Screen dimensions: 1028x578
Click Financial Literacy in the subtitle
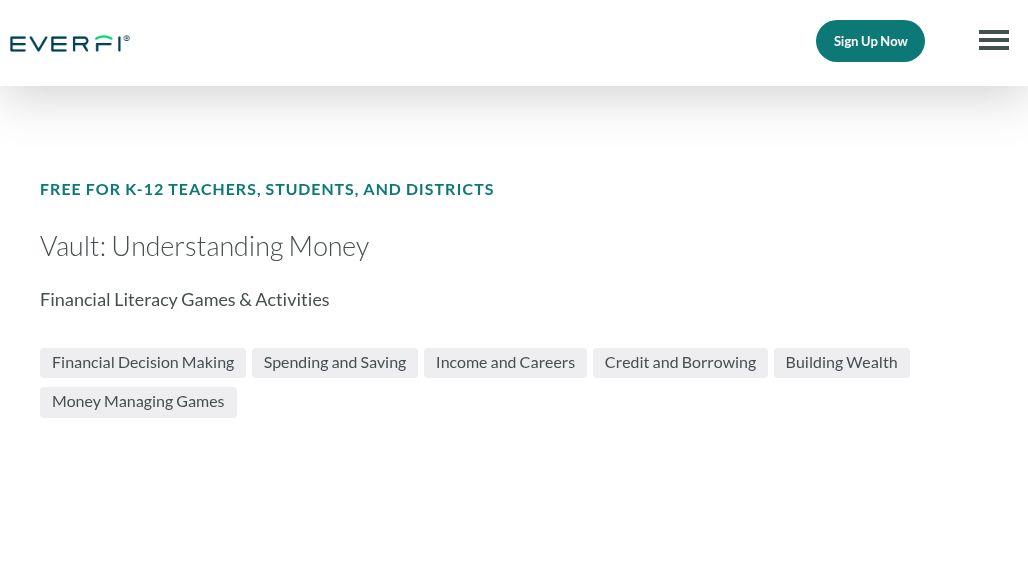click(109, 300)
